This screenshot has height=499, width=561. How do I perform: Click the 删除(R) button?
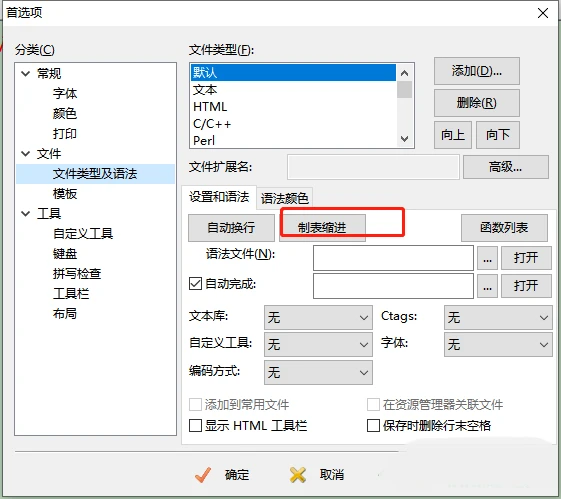477,103
